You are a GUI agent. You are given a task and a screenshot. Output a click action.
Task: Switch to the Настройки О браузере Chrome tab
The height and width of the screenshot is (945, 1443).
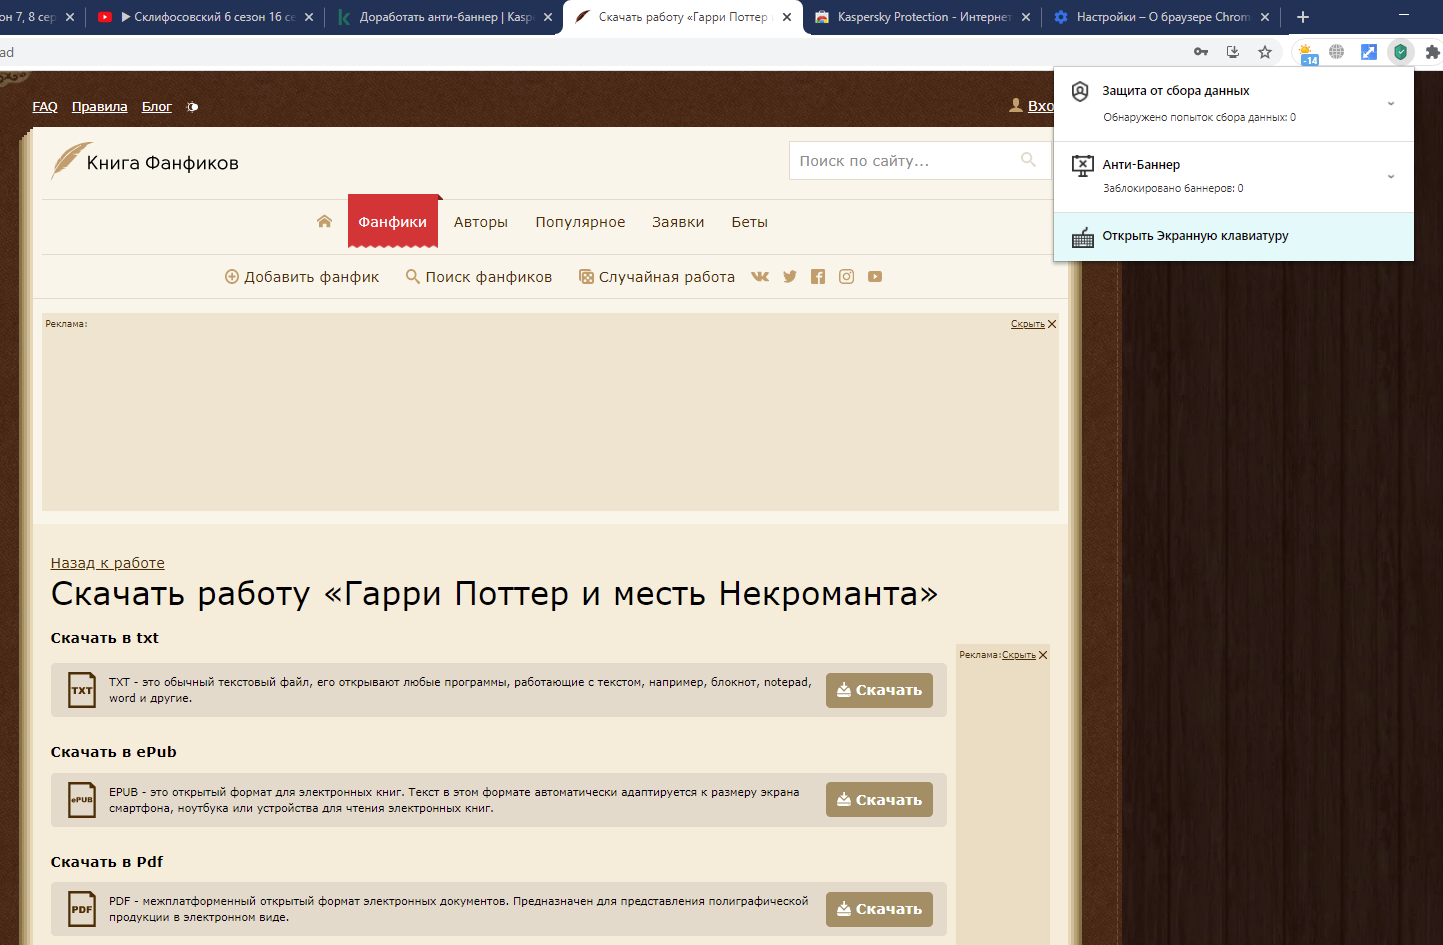(1162, 17)
